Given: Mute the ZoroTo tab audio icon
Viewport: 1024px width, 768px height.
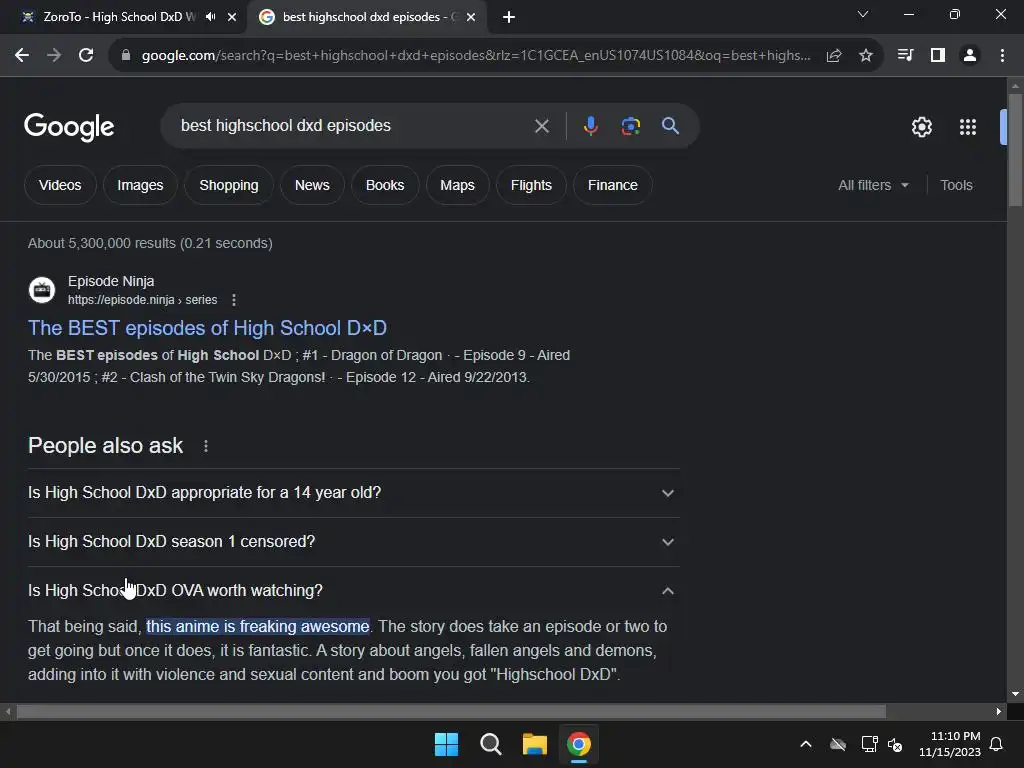Looking at the screenshot, I should click(210, 17).
